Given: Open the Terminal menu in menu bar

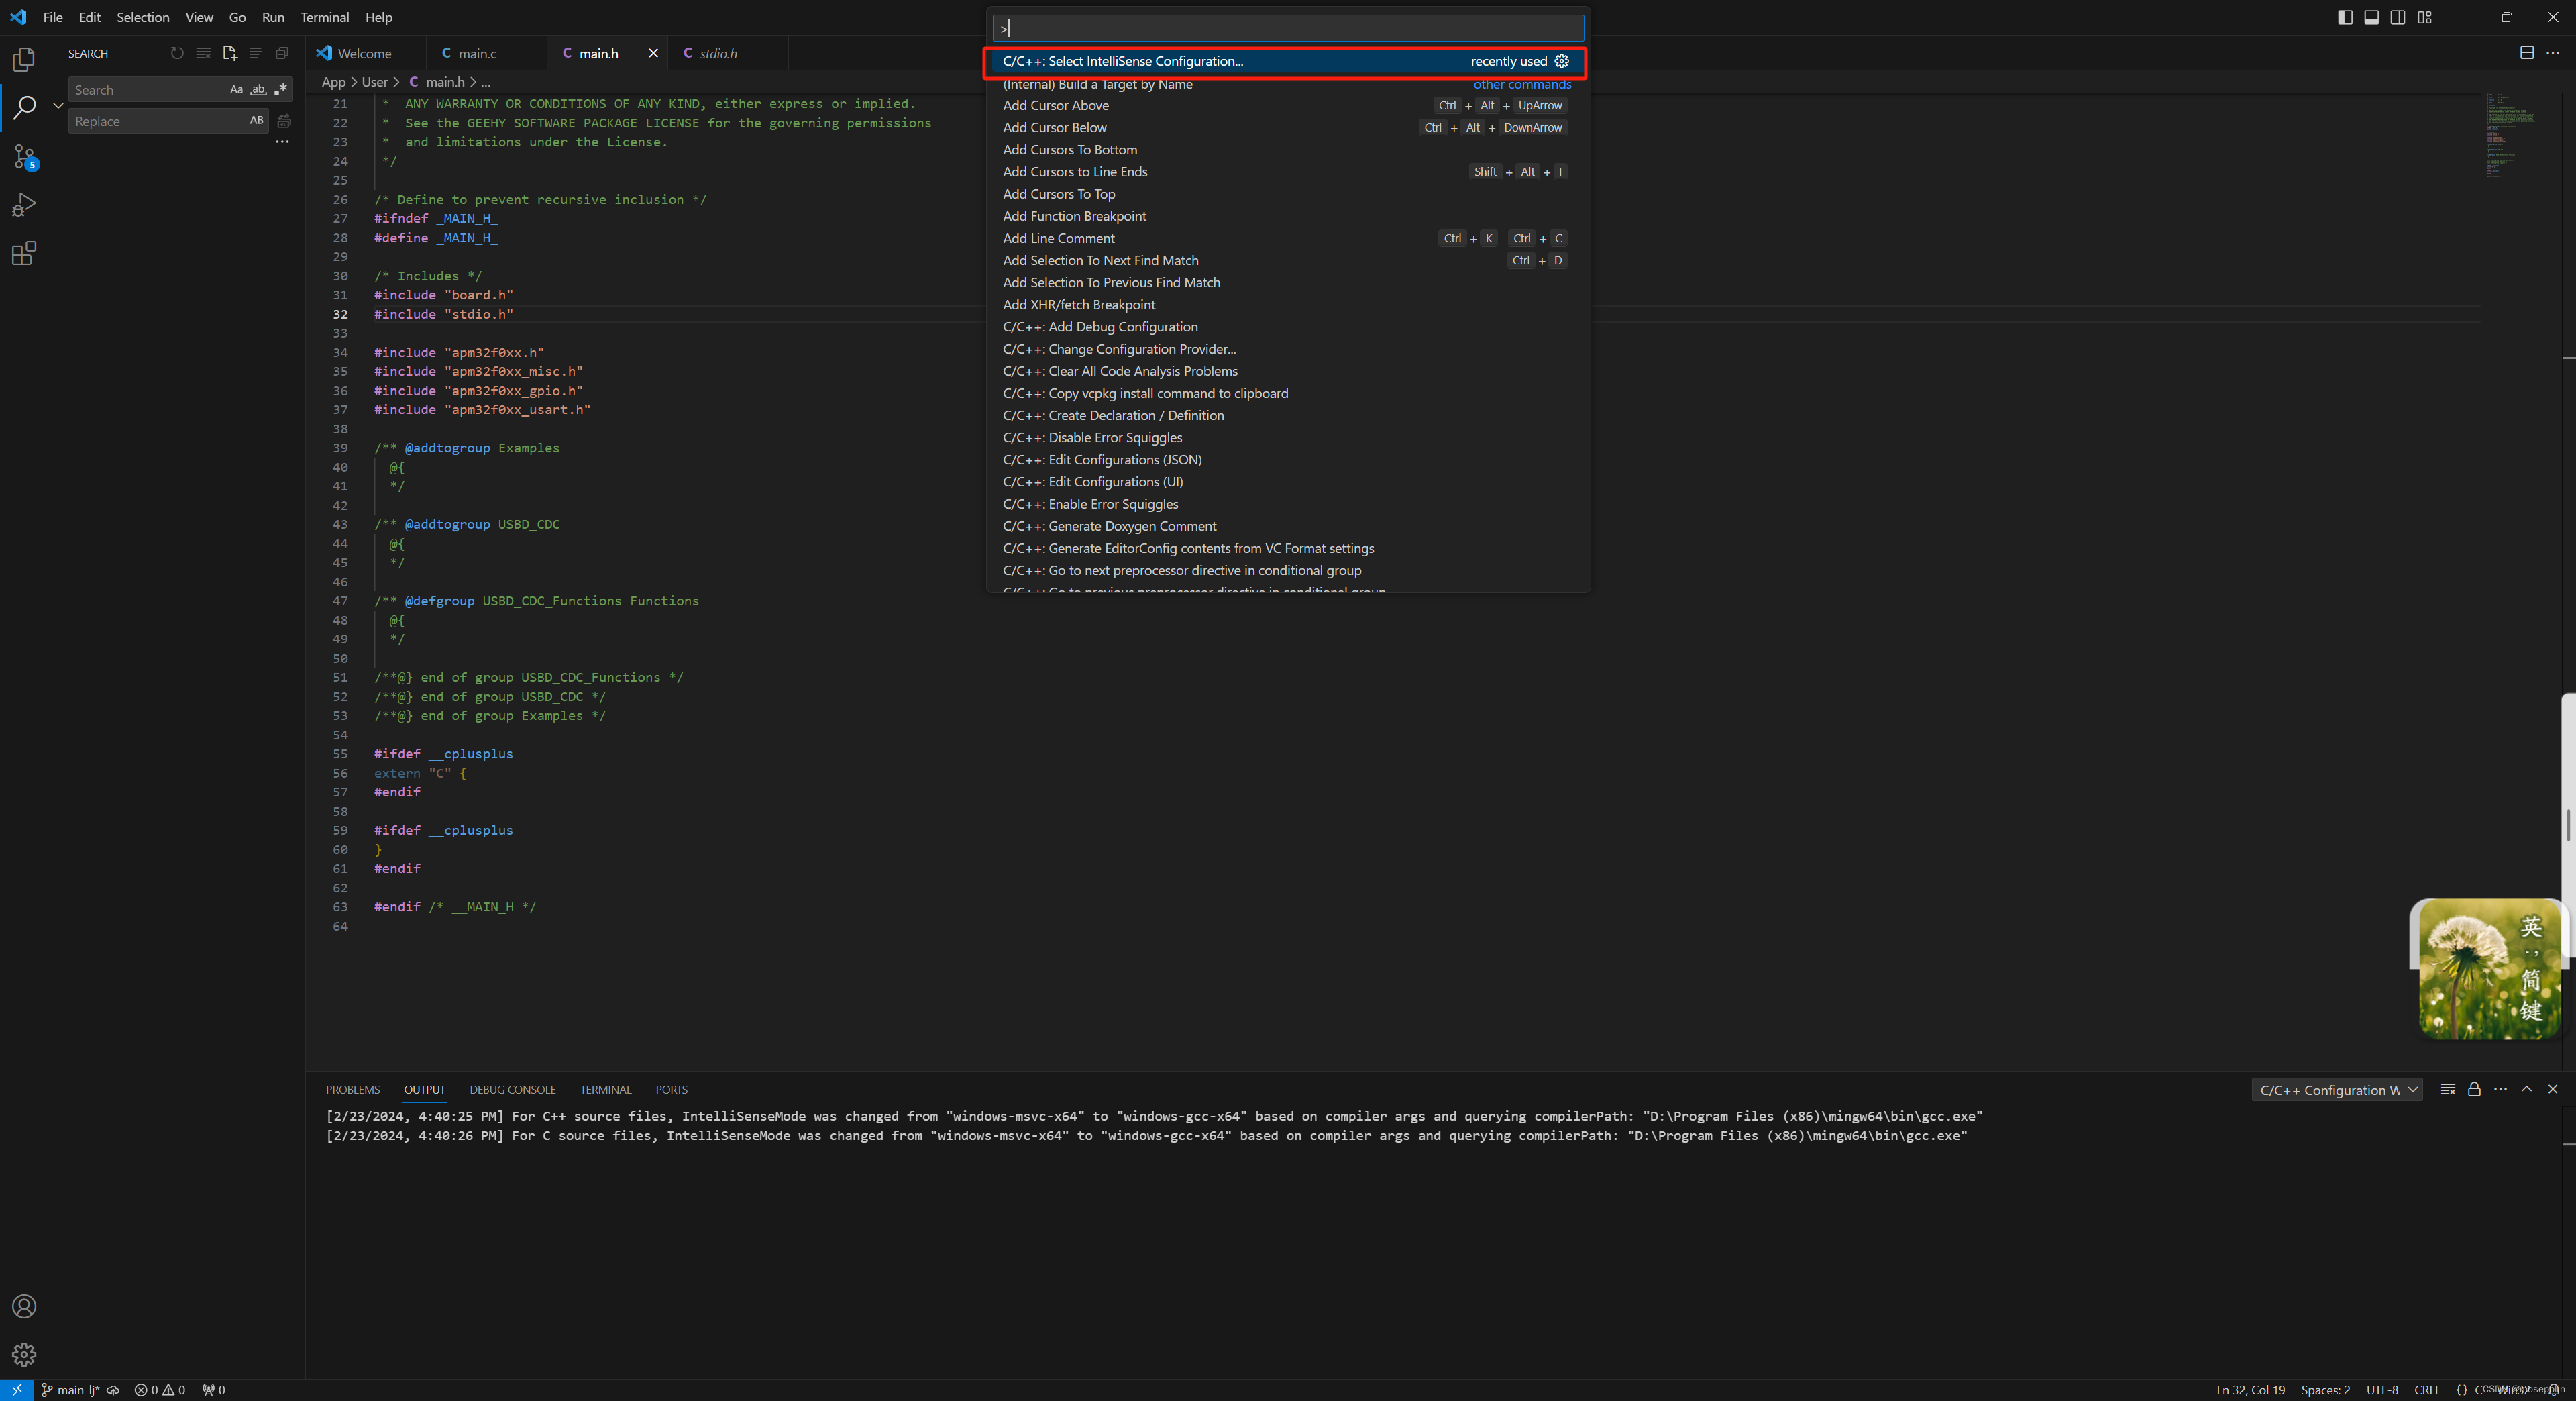Looking at the screenshot, I should (x=324, y=17).
